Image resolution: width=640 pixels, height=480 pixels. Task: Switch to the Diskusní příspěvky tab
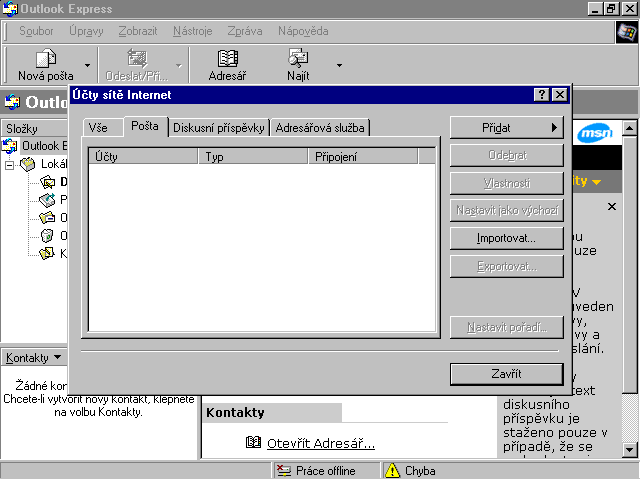[x=219, y=128]
